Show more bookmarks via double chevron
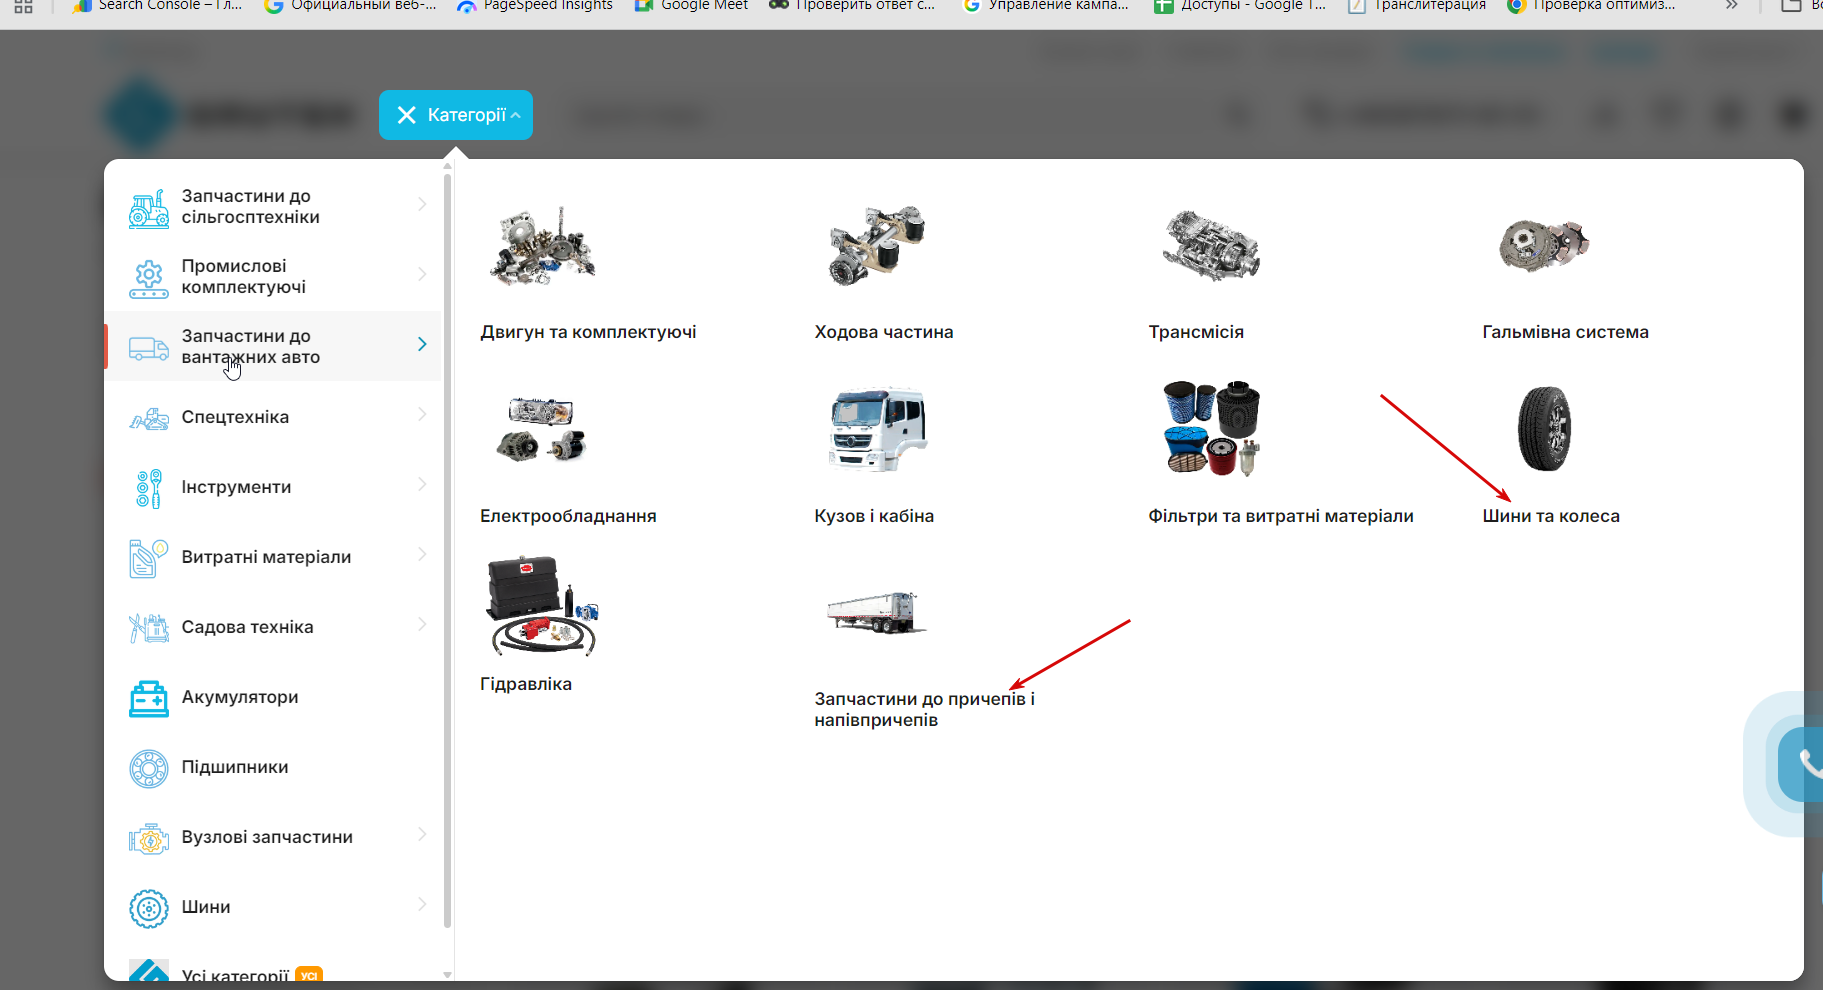1823x990 pixels. pyautogui.click(x=1731, y=5)
